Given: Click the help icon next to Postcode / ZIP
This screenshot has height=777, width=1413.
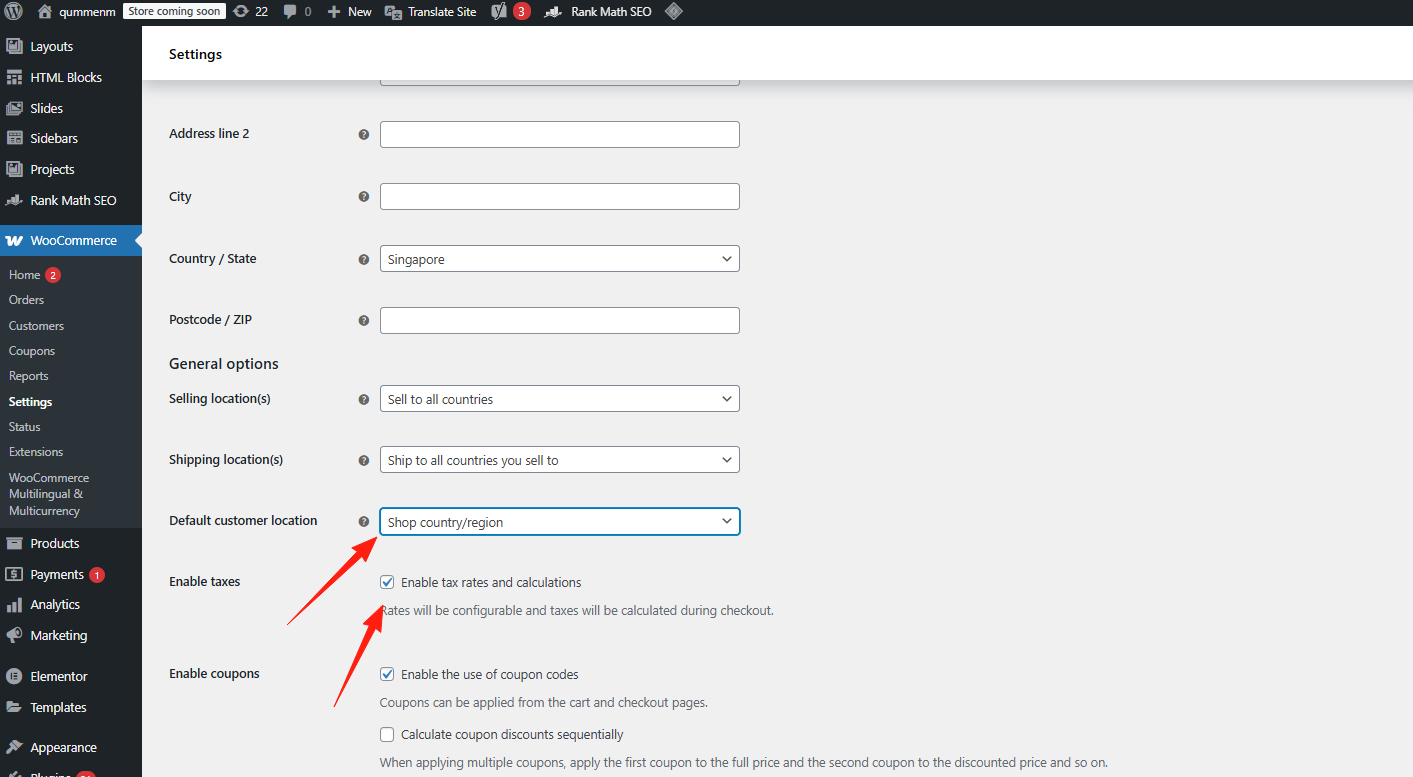Looking at the screenshot, I should [x=364, y=321].
